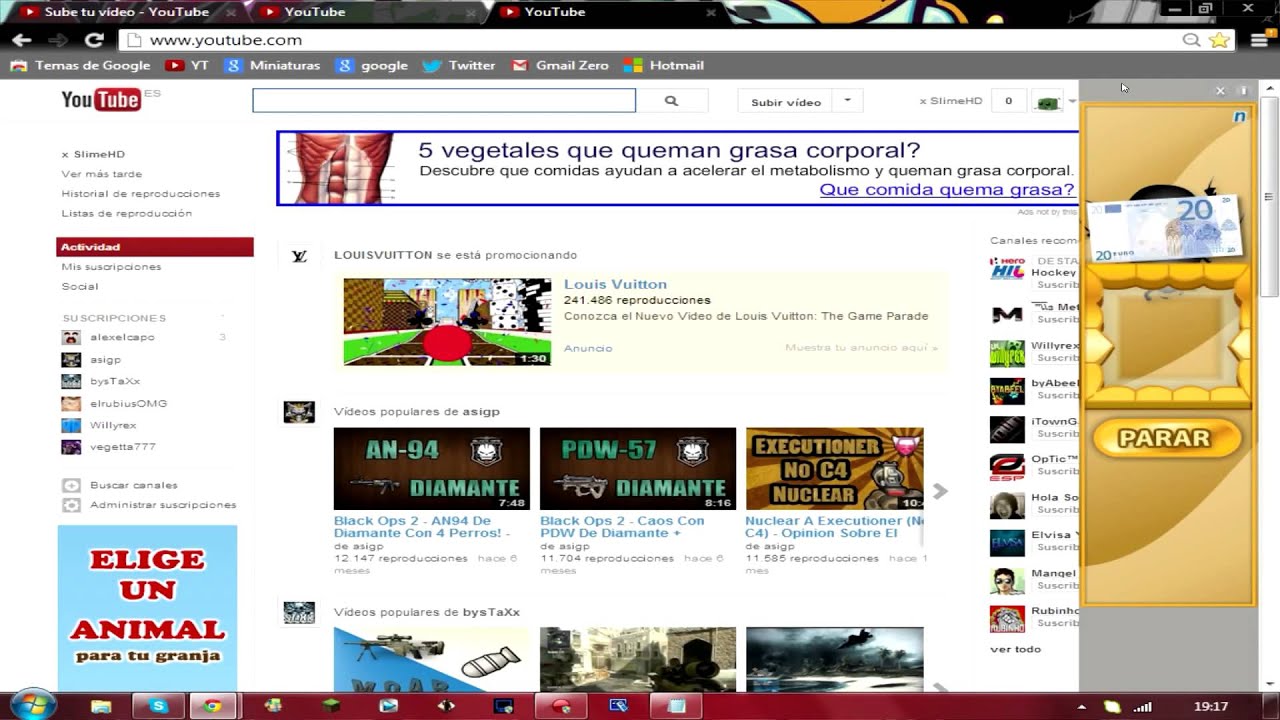This screenshot has height=720, width=1280.
Task: Open Skype from the taskbar
Action: pos(158,706)
